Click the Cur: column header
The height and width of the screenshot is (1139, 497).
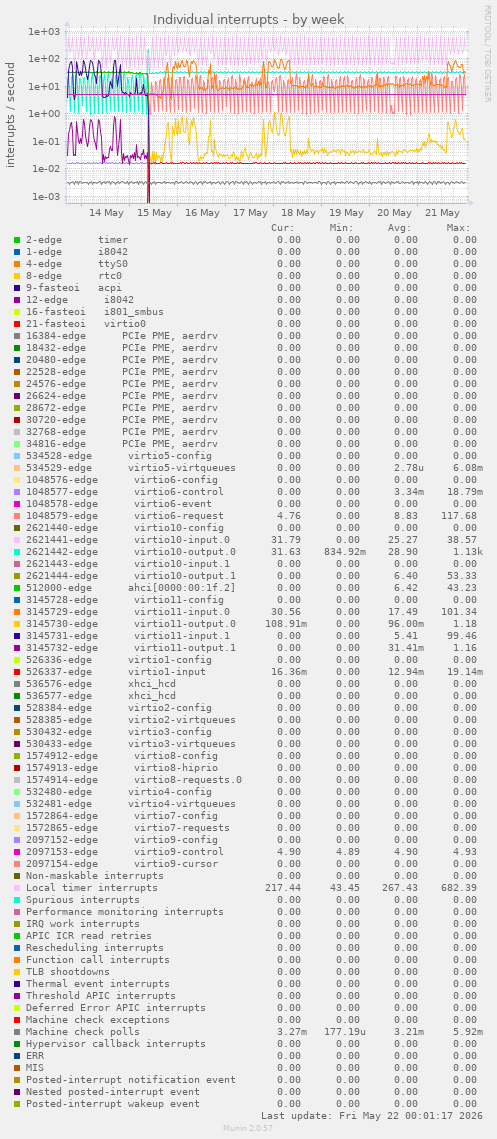point(283,227)
